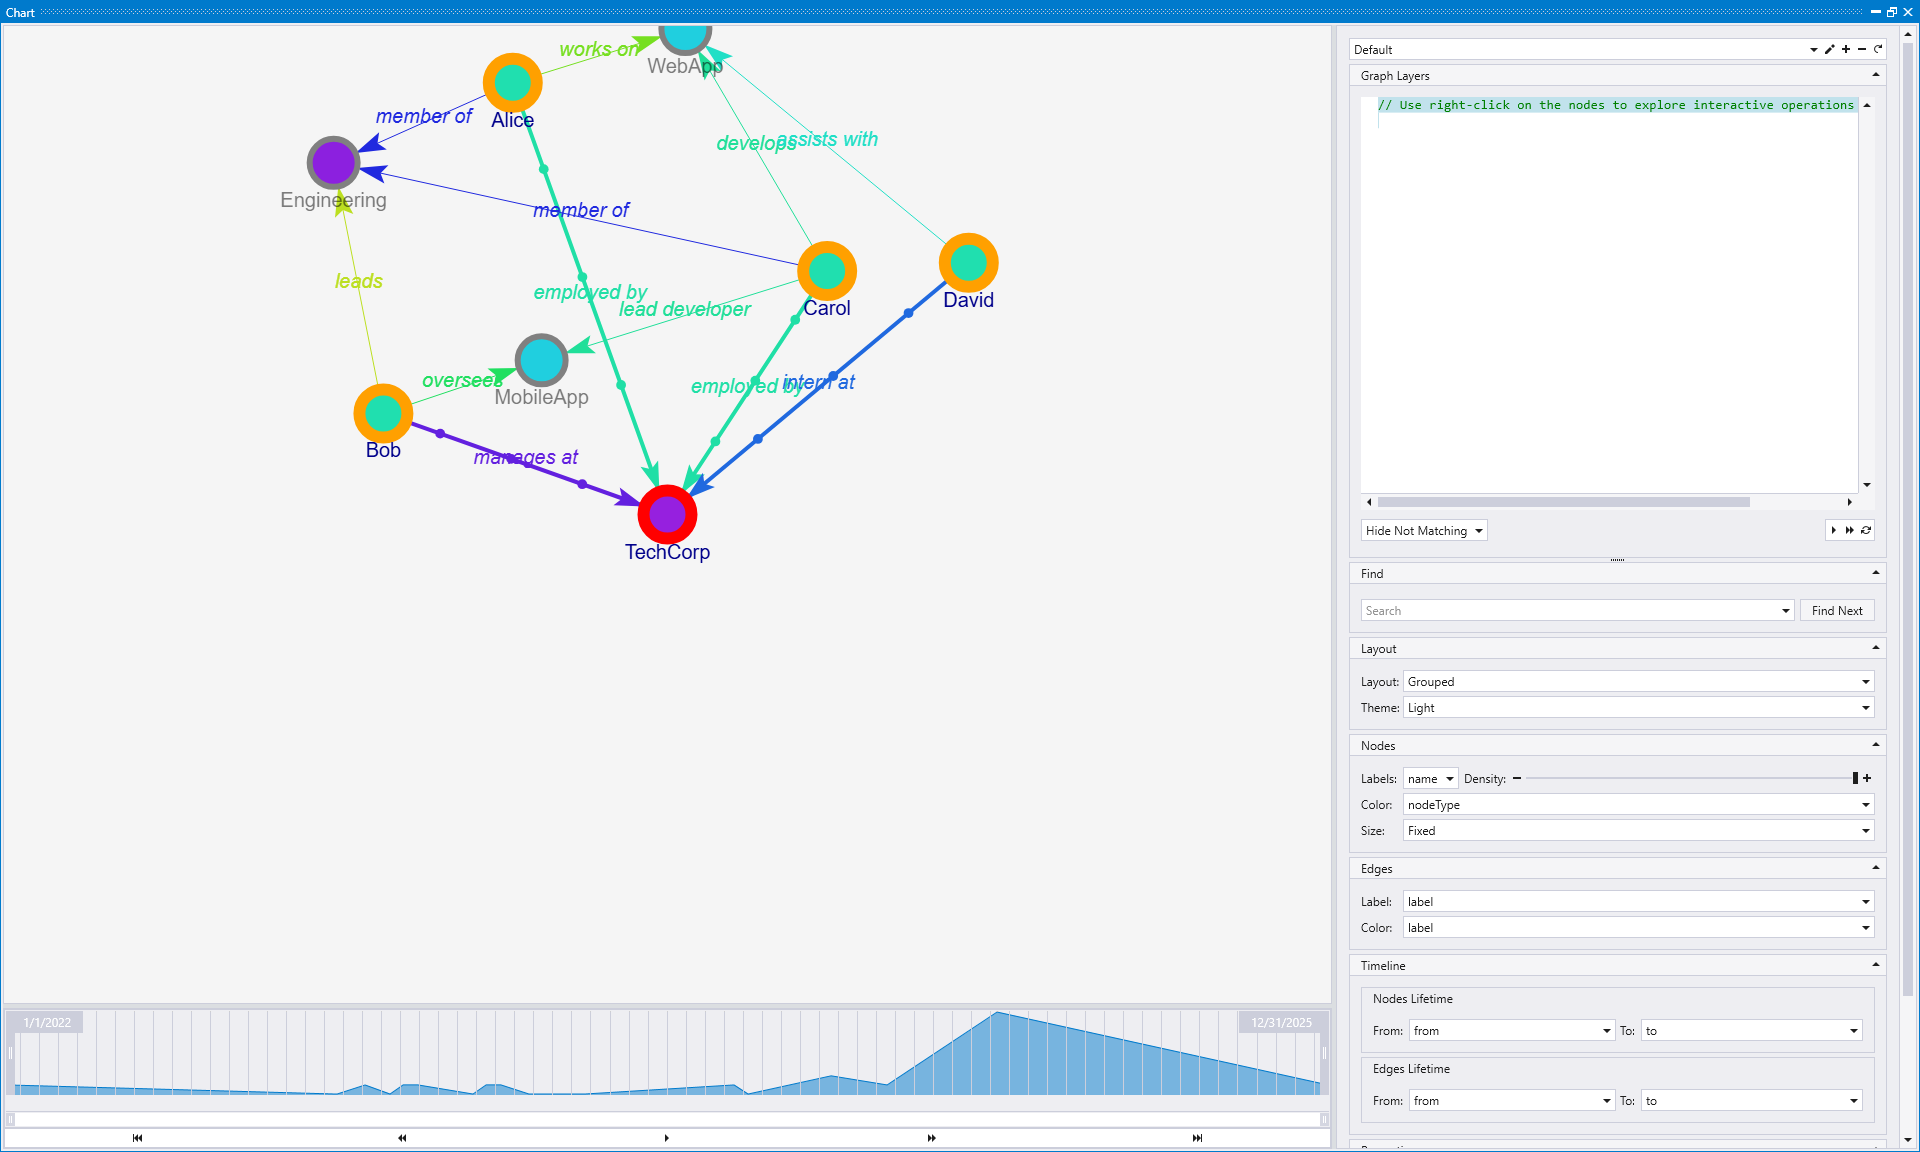
Task: Skip timeline back to the start
Action: pyautogui.click(x=136, y=1138)
